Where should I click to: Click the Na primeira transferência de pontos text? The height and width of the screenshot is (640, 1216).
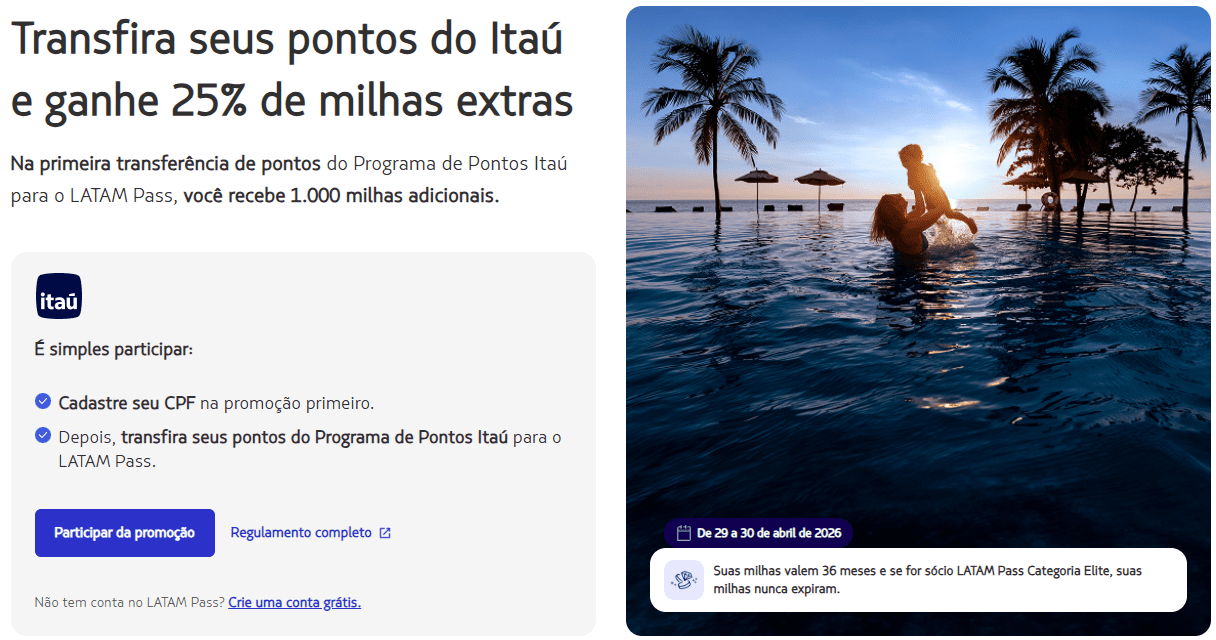(166, 163)
